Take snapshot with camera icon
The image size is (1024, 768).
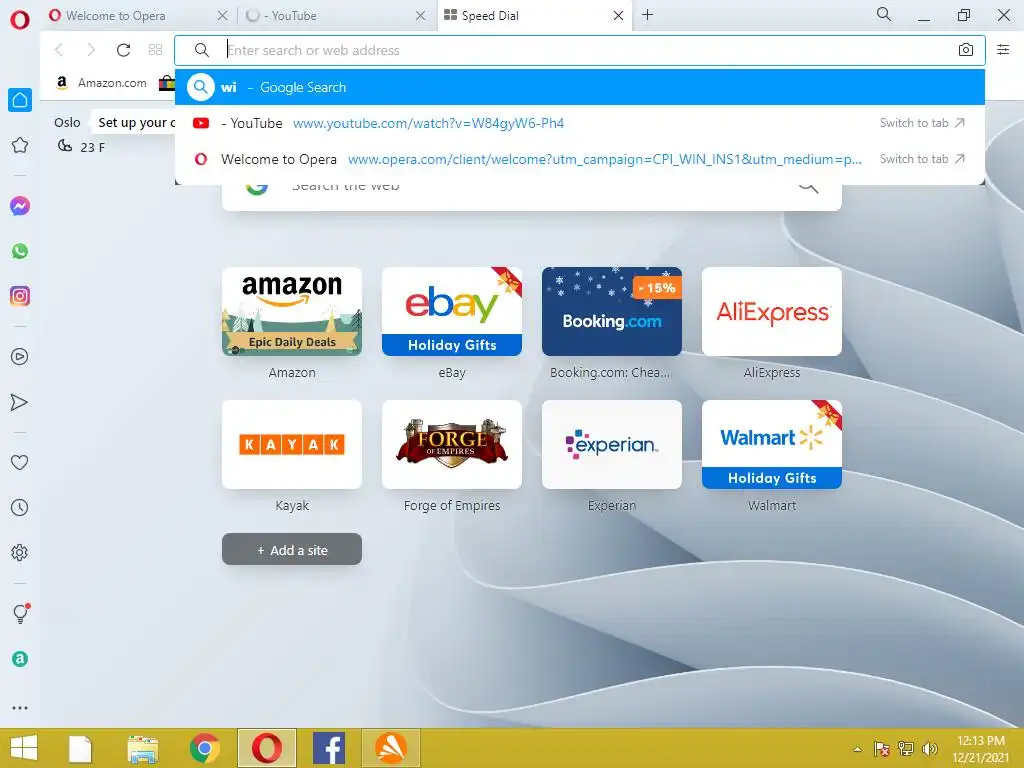(x=966, y=50)
